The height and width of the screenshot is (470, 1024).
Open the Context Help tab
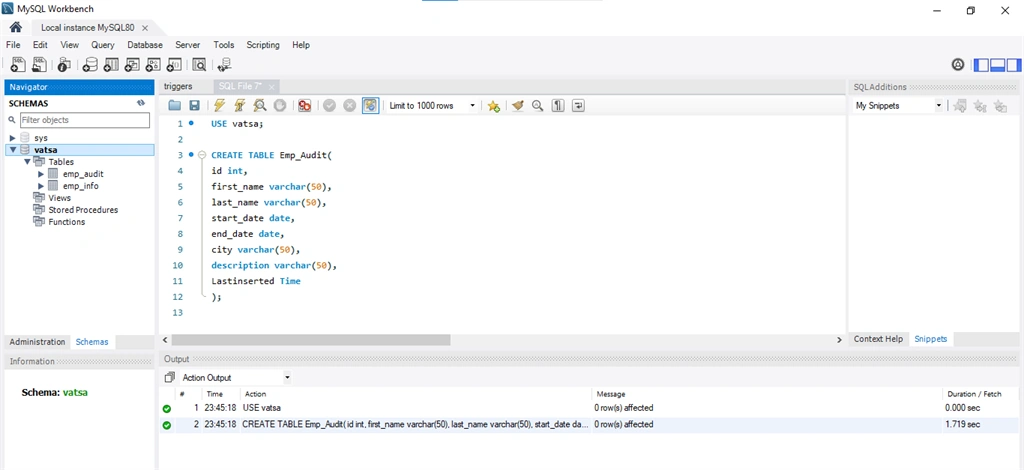click(x=878, y=339)
